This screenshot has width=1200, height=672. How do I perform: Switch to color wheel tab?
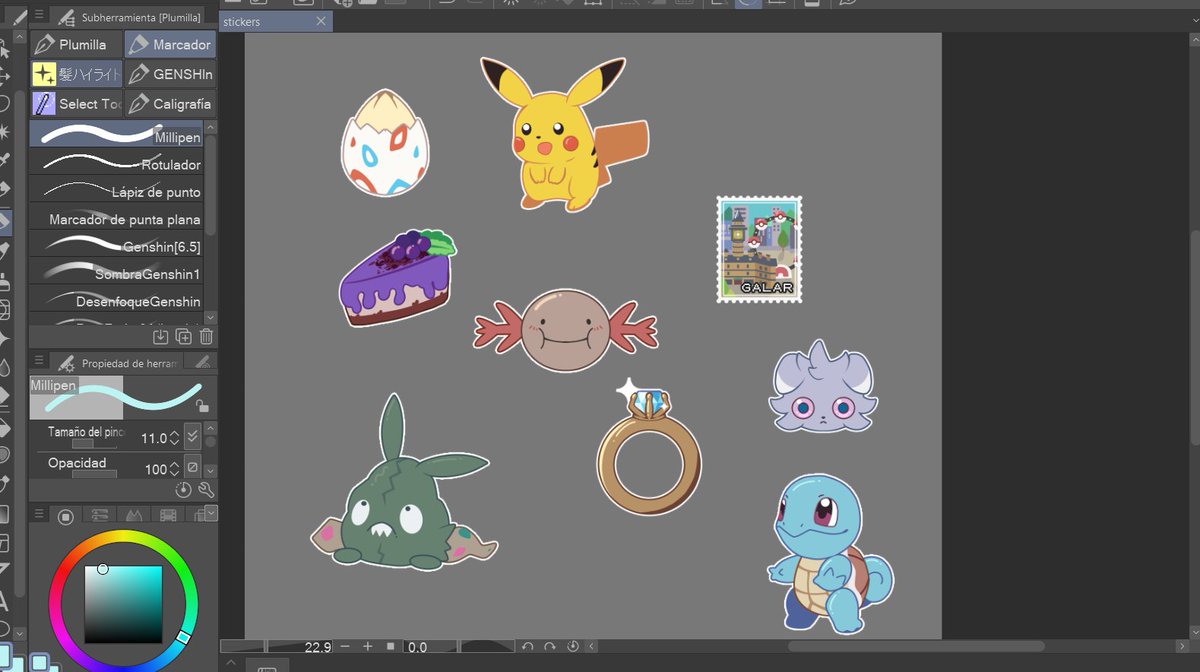65,516
